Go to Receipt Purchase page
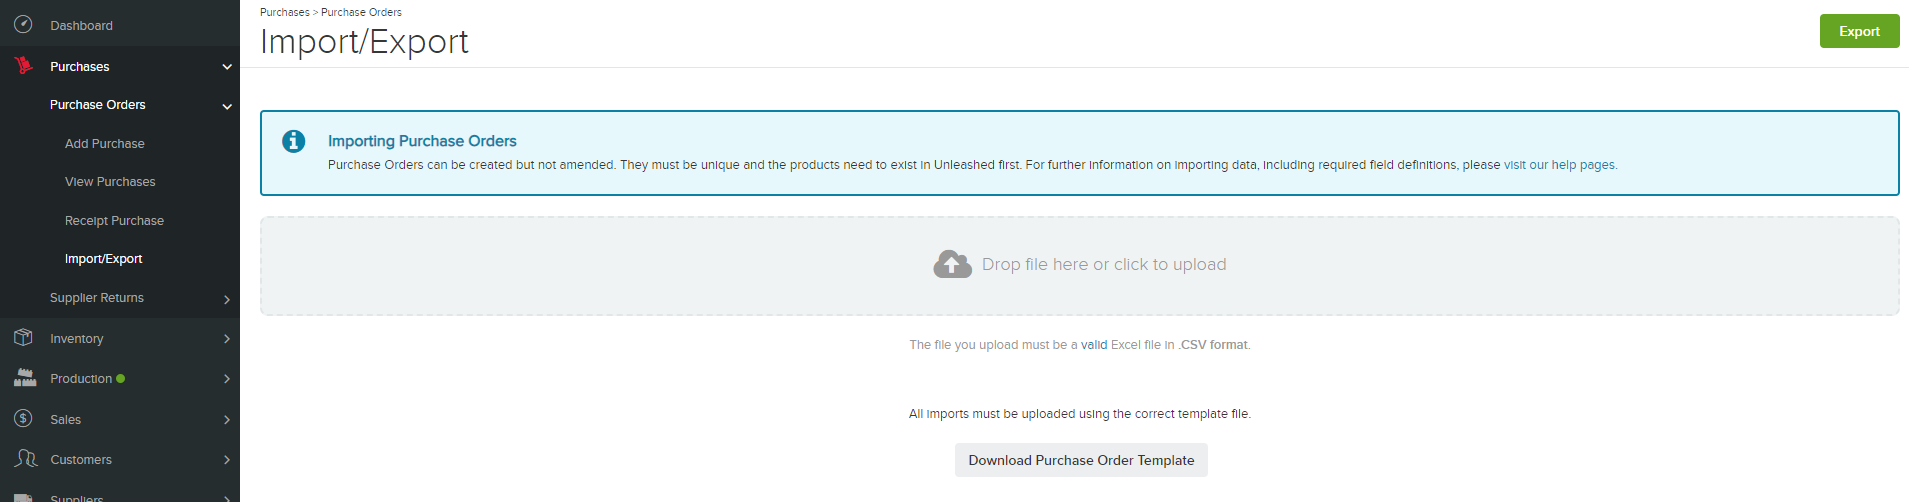Image resolution: width=1909 pixels, height=502 pixels. pyautogui.click(x=114, y=221)
